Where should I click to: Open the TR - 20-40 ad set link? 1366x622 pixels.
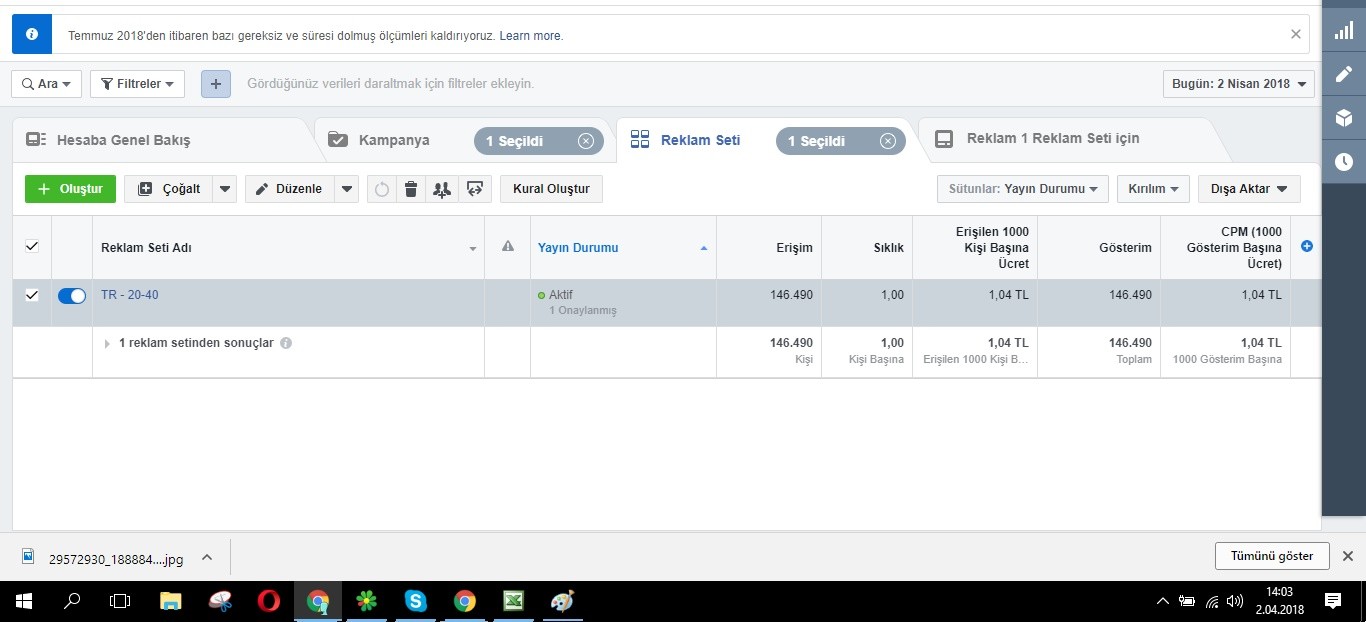tap(130, 295)
